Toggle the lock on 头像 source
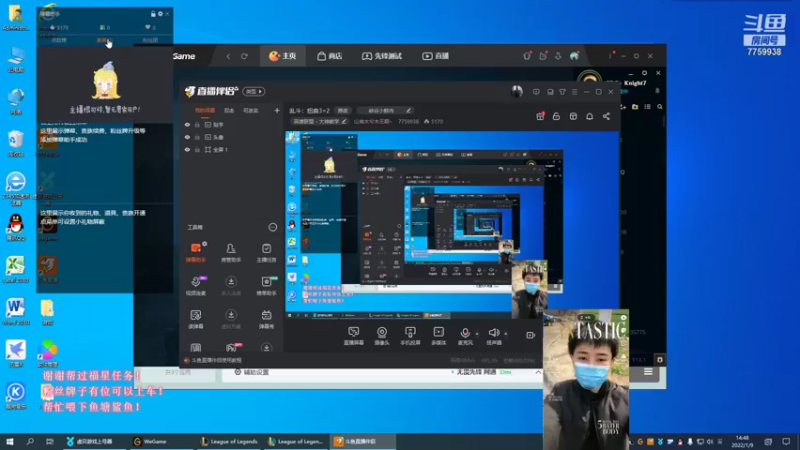The image size is (800, 450). [197, 137]
